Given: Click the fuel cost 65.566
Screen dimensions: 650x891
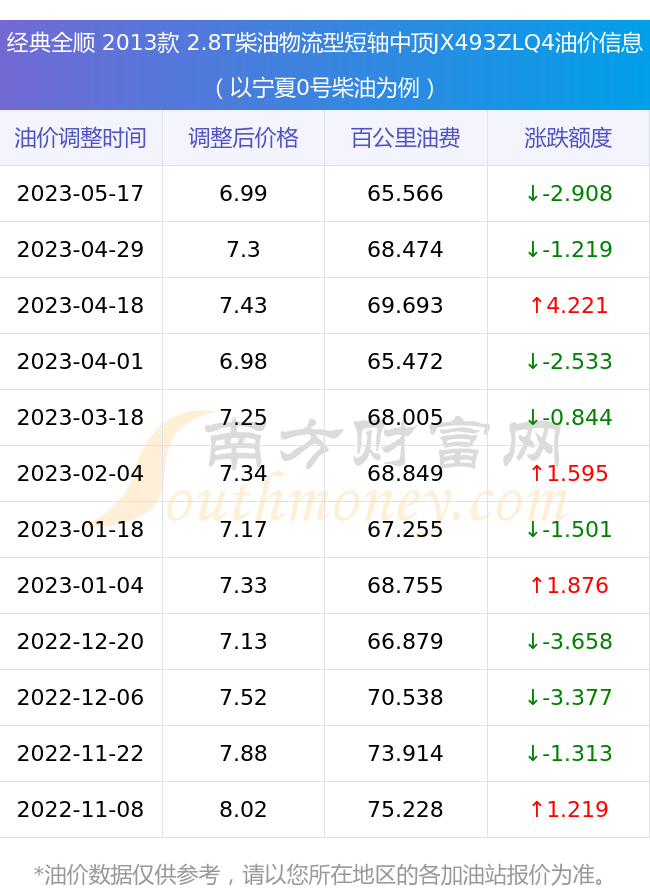Looking at the screenshot, I should pyautogui.click(x=405, y=193).
